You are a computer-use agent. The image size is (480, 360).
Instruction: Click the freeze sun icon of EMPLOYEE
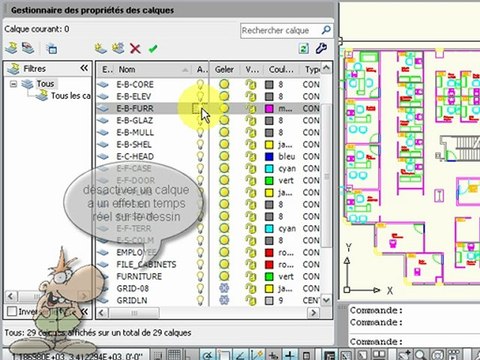pyautogui.click(x=224, y=252)
